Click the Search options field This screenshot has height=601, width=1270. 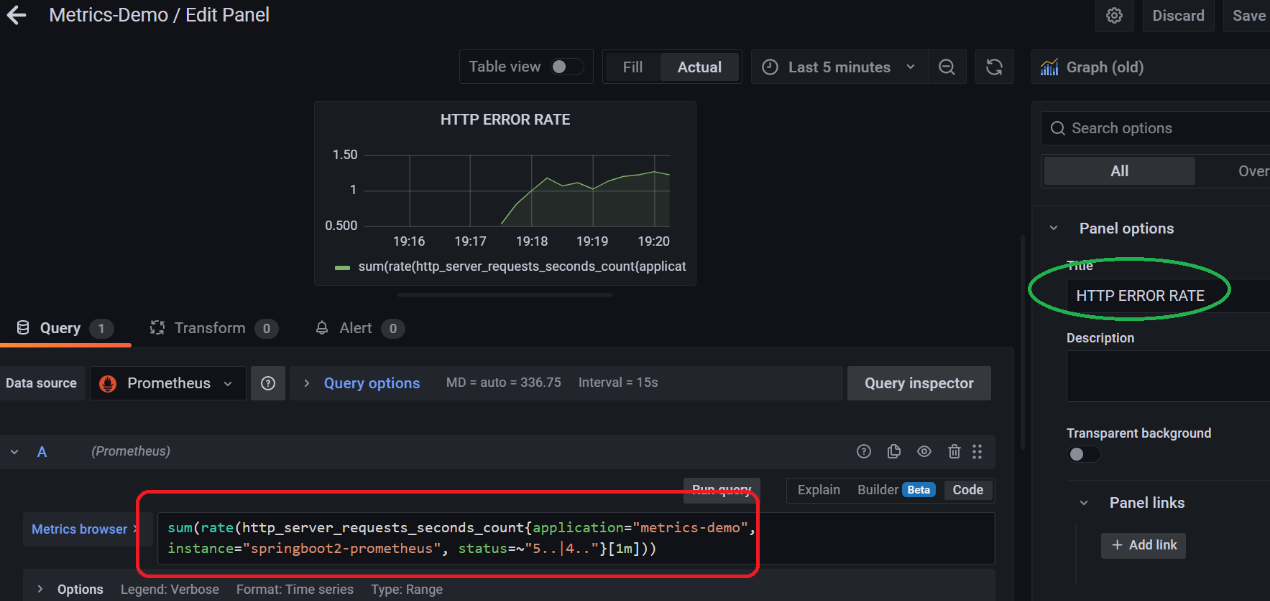click(x=1155, y=128)
